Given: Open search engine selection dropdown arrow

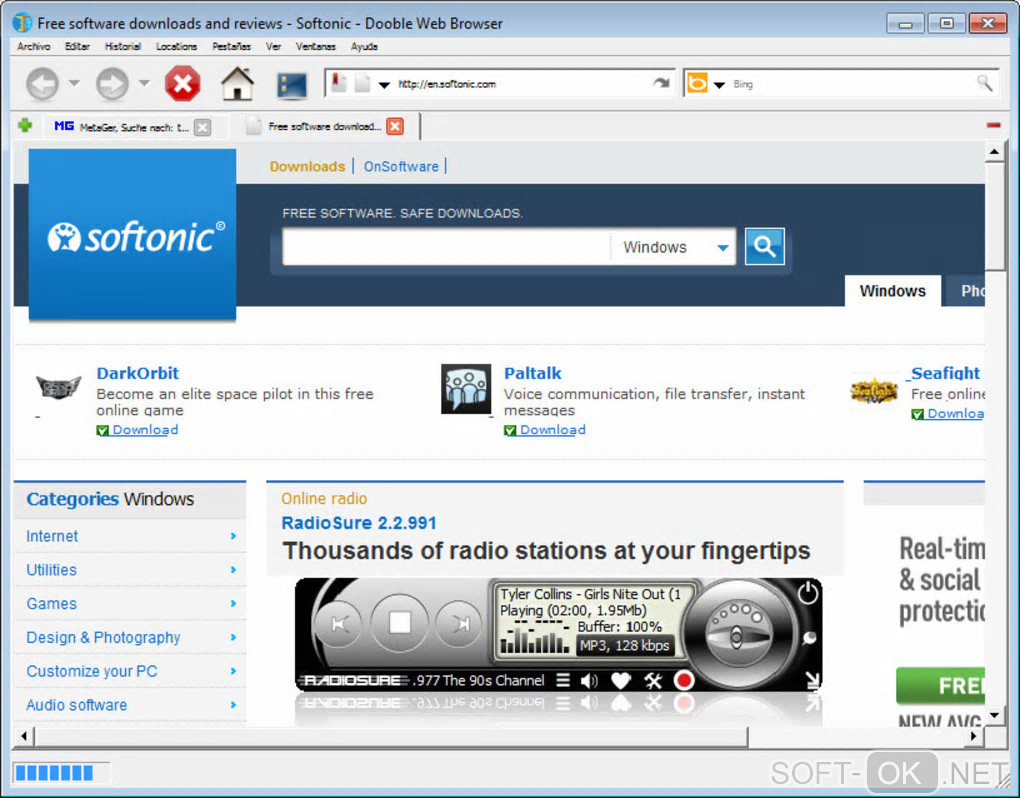Looking at the screenshot, I should pyautogui.click(x=719, y=85).
